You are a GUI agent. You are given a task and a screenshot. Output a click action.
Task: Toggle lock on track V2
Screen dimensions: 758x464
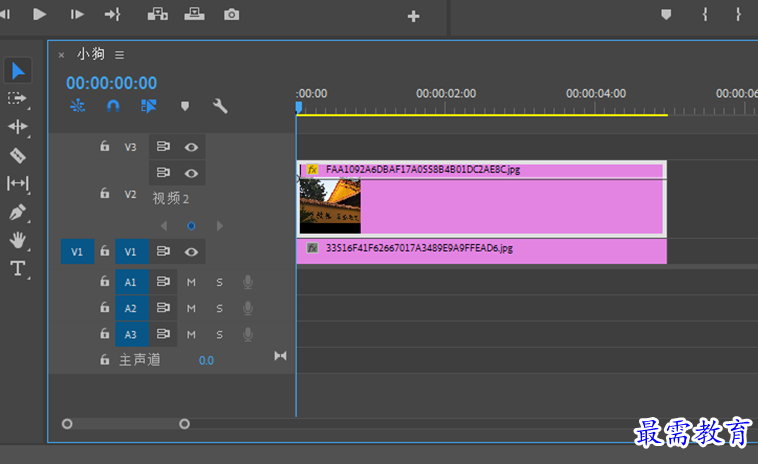click(104, 193)
